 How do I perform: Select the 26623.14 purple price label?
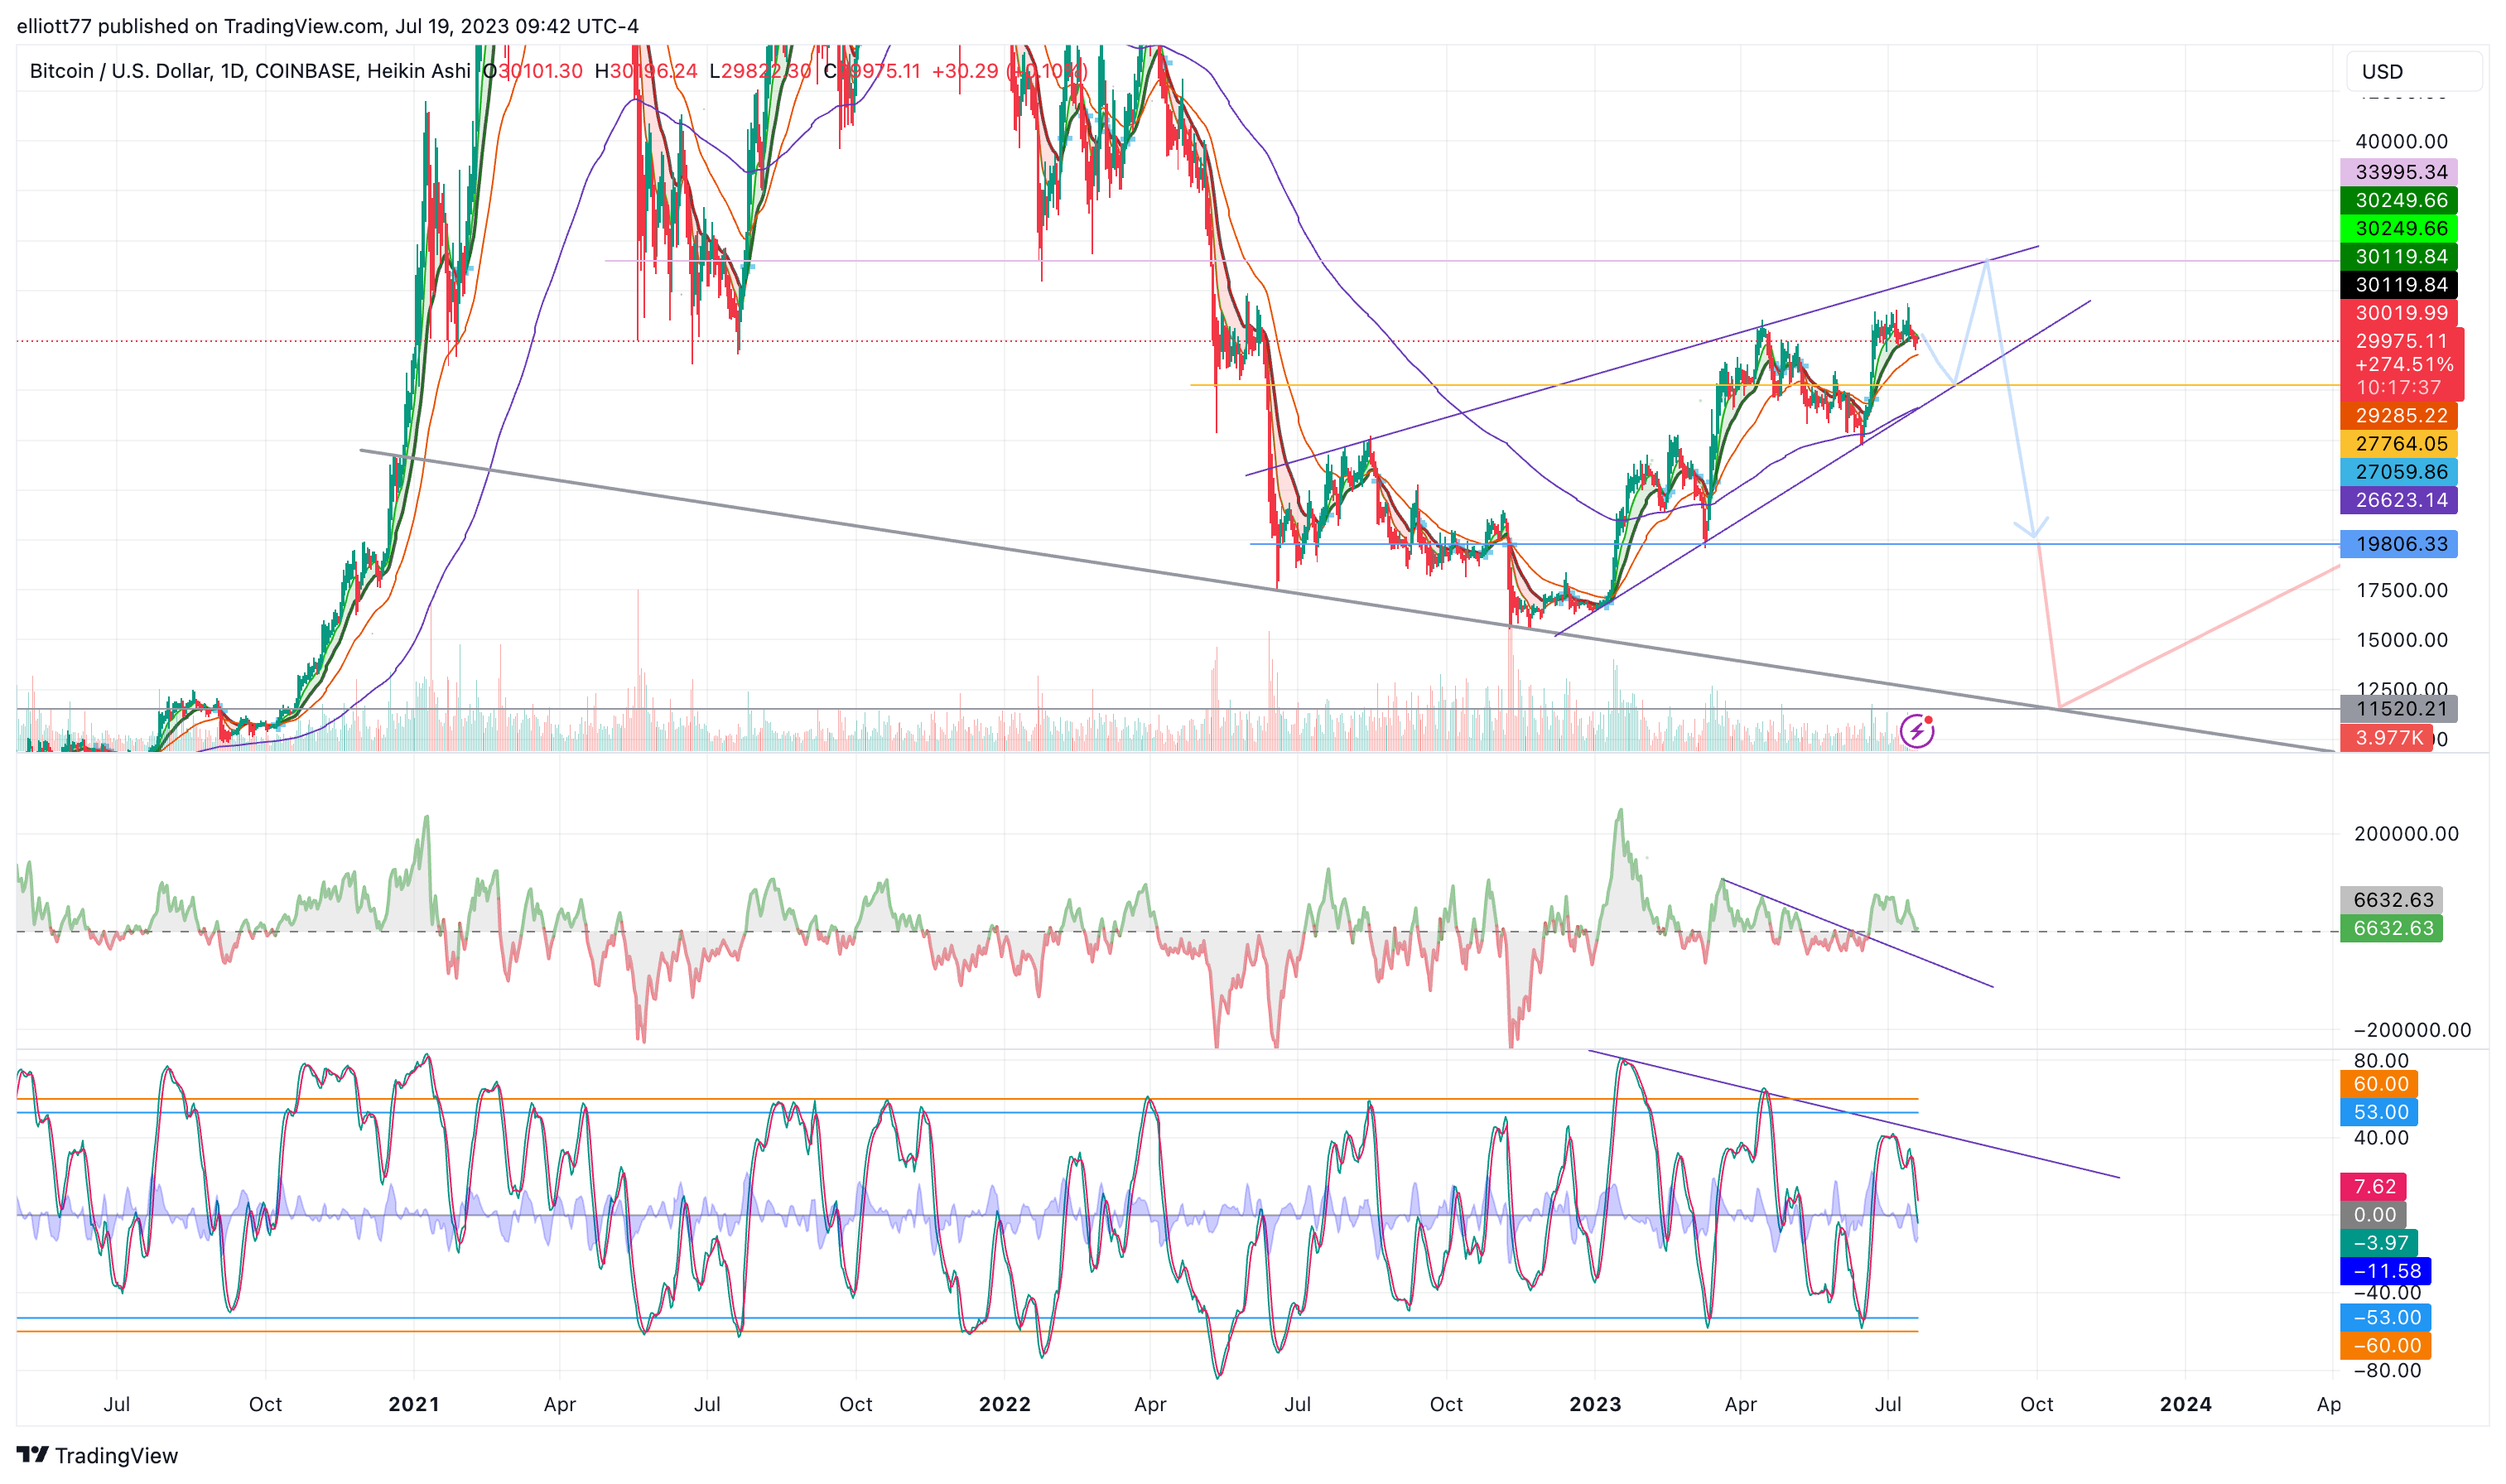coord(2398,500)
